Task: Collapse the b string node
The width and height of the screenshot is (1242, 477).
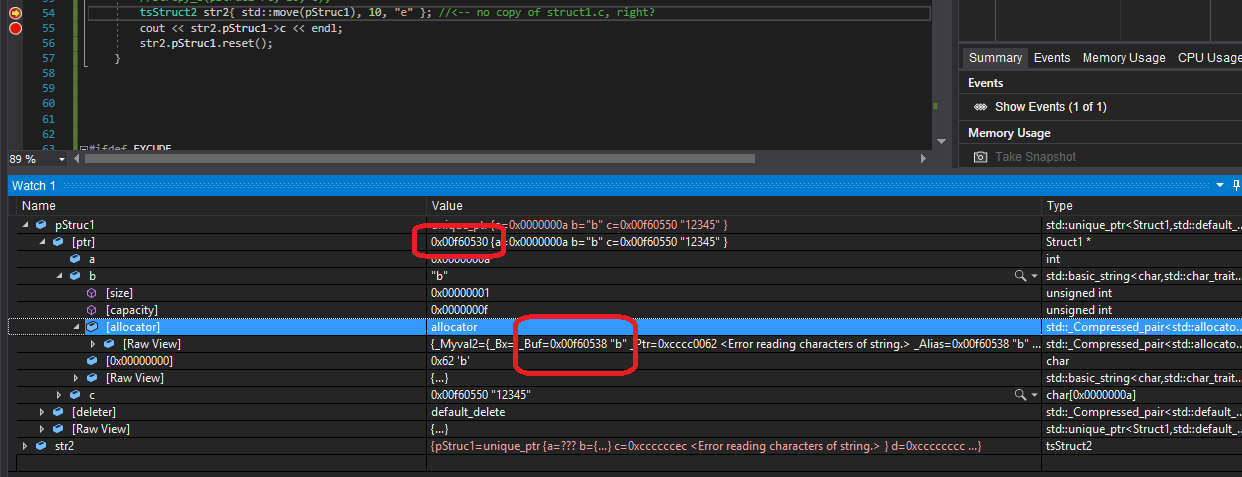Action: (x=59, y=276)
